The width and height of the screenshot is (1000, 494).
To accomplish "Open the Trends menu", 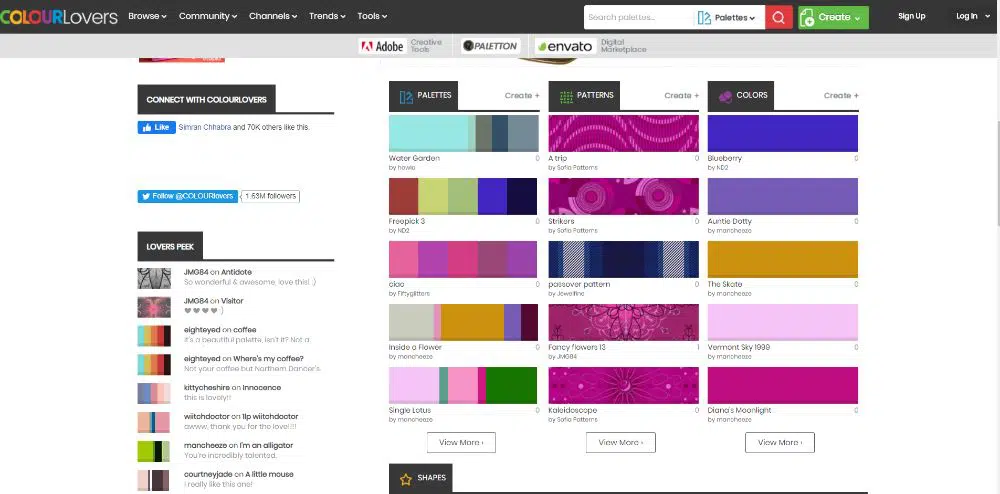I will (327, 16).
